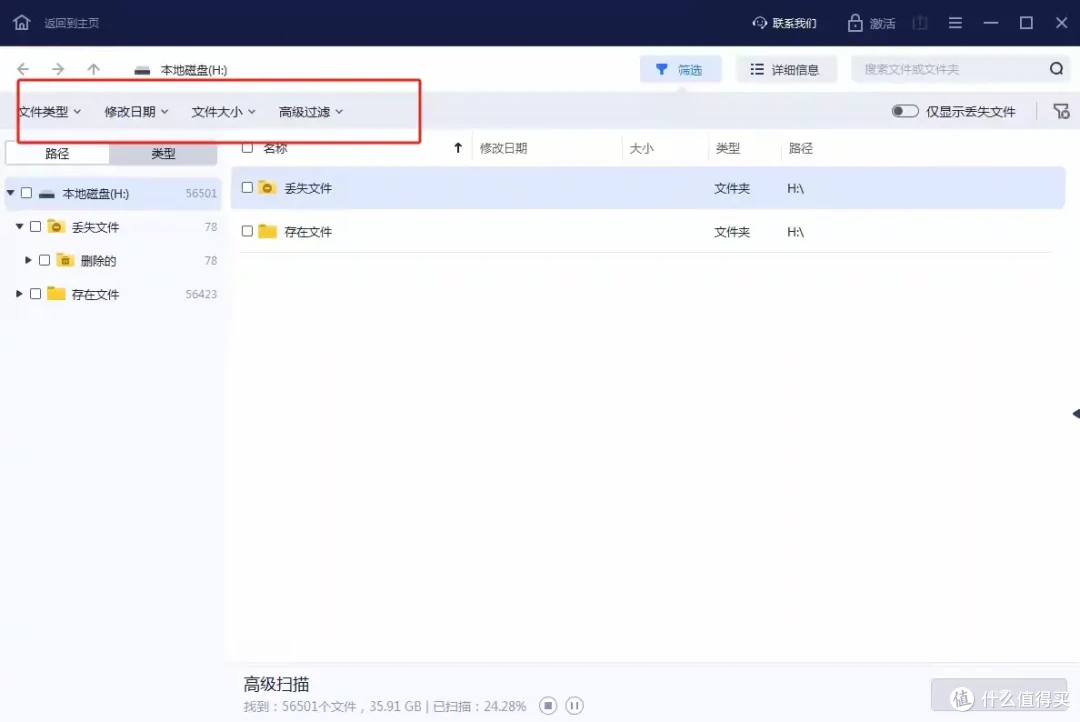The height and width of the screenshot is (722, 1080).
Task: Click the side panel collapse arrow at right edge
Action: pos(1076,413)
